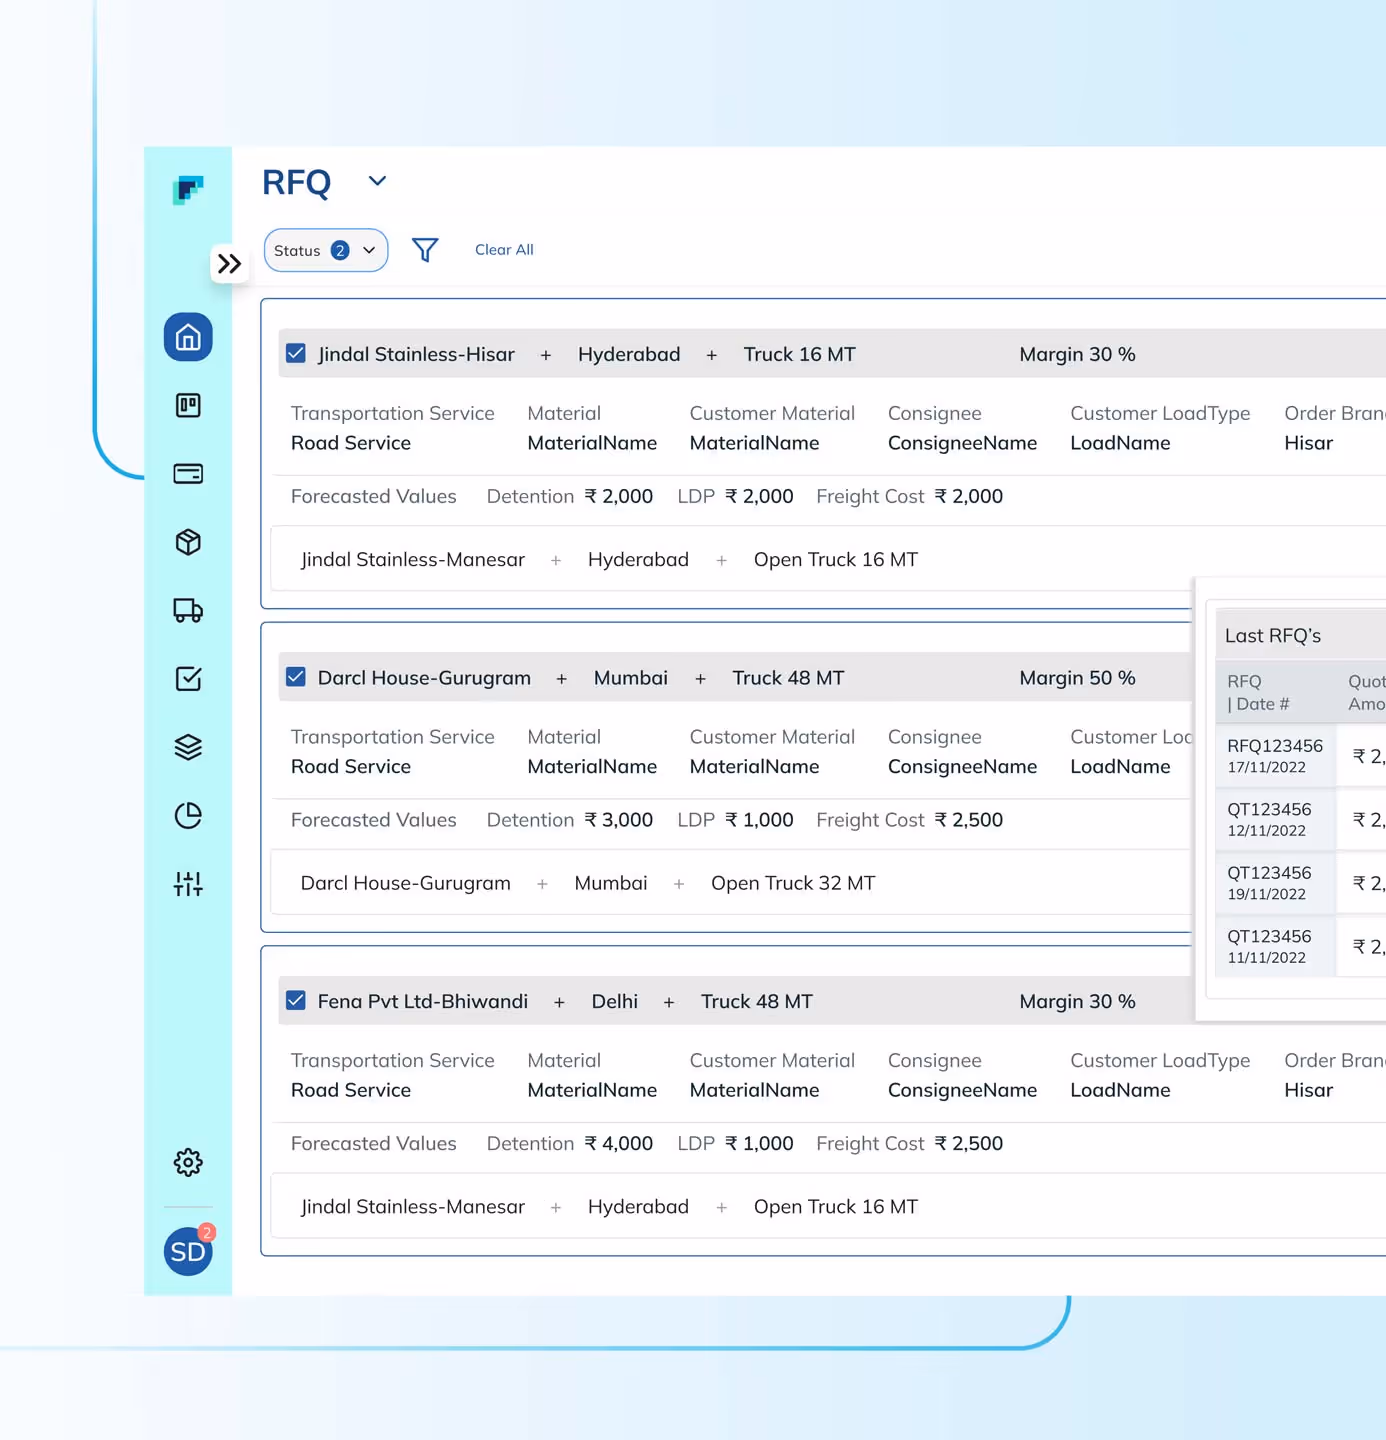Viewport: 1386px width, 1440px height.
Task: Open the sliders controls sidebar icon
Action: point(188,884)
